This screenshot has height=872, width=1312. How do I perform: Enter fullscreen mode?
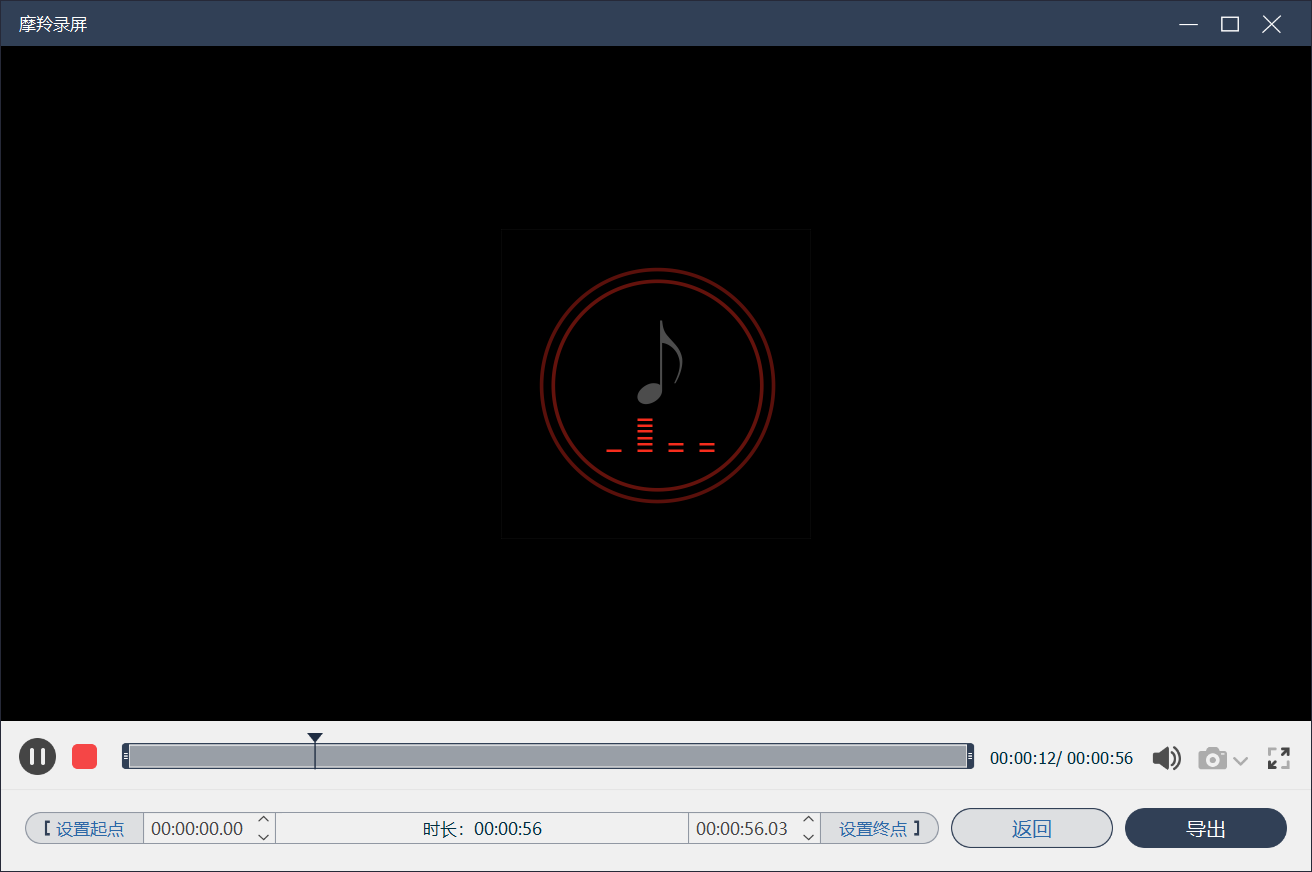pos(1278,758)
